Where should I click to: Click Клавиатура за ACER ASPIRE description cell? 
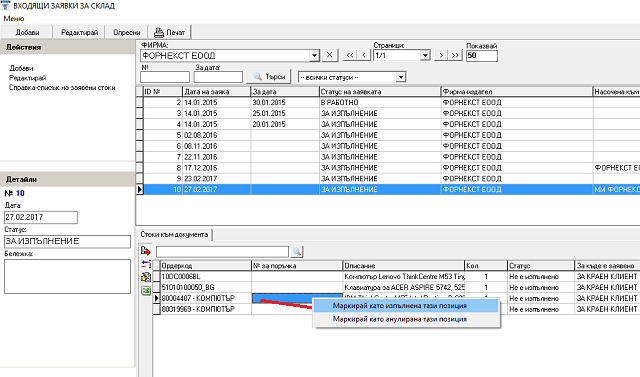(x=404, y=288)
